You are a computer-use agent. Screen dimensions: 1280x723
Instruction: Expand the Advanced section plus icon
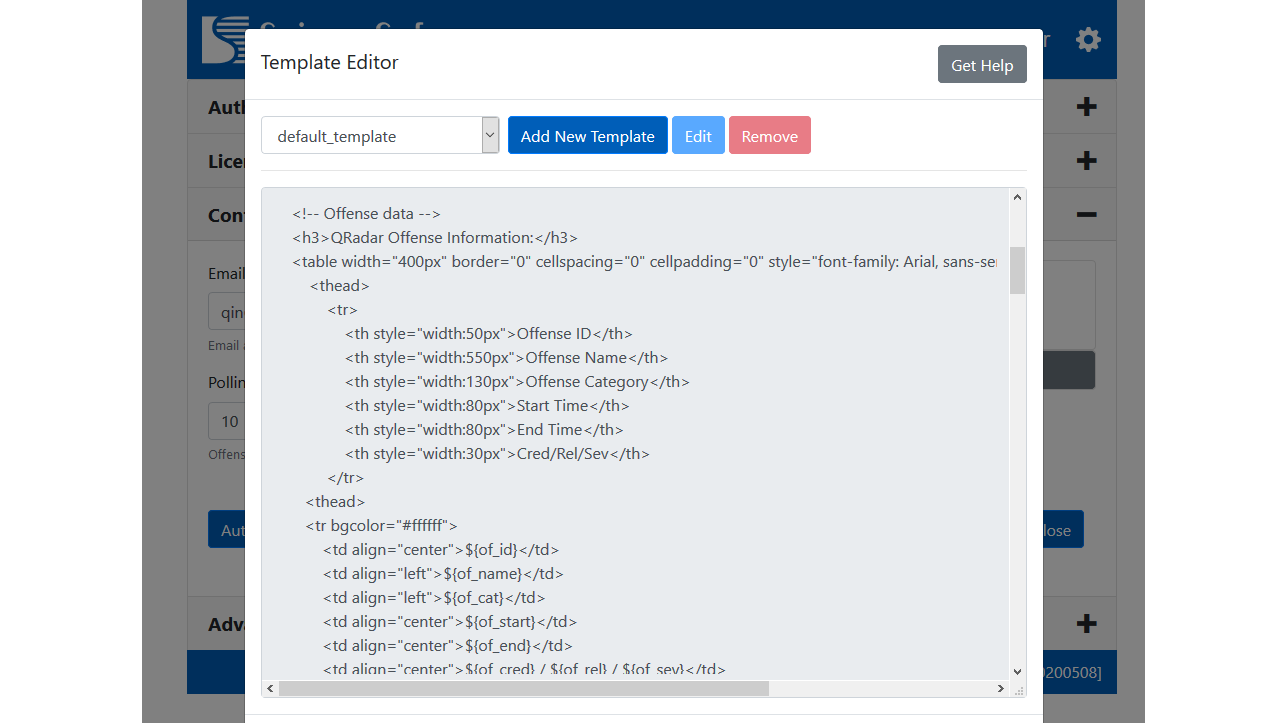(x=1087, y=624)
